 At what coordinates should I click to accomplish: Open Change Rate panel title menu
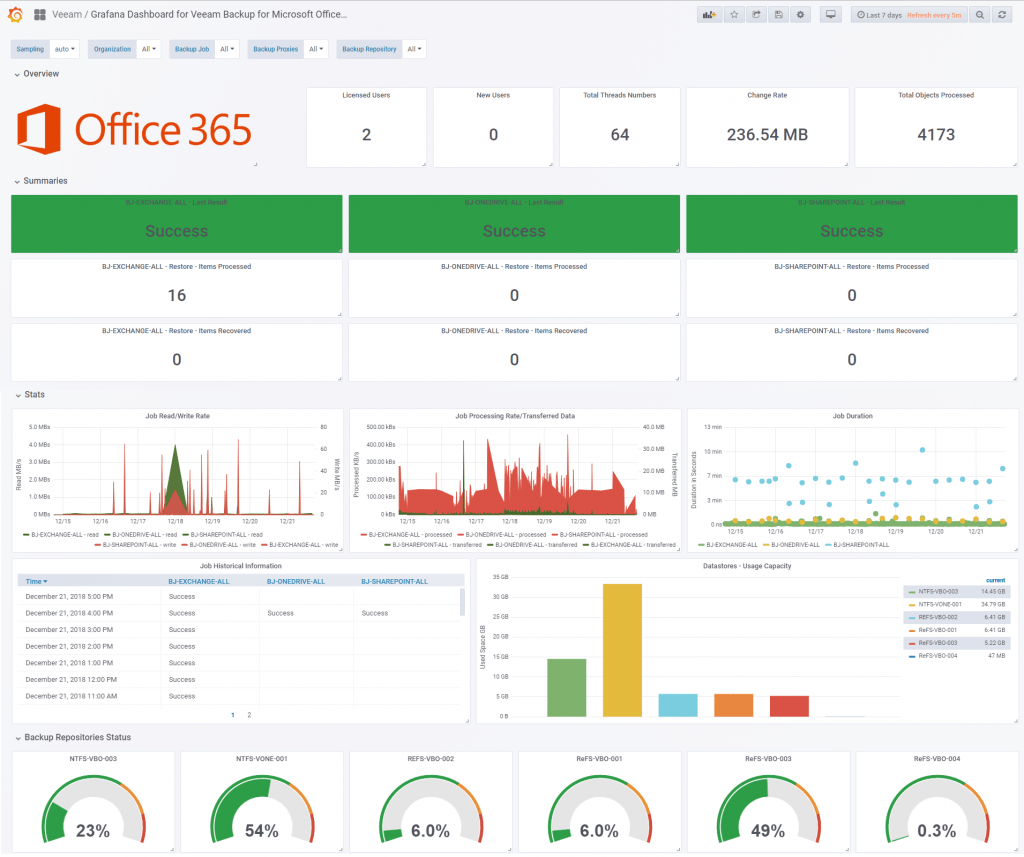[x=767, y=95]
